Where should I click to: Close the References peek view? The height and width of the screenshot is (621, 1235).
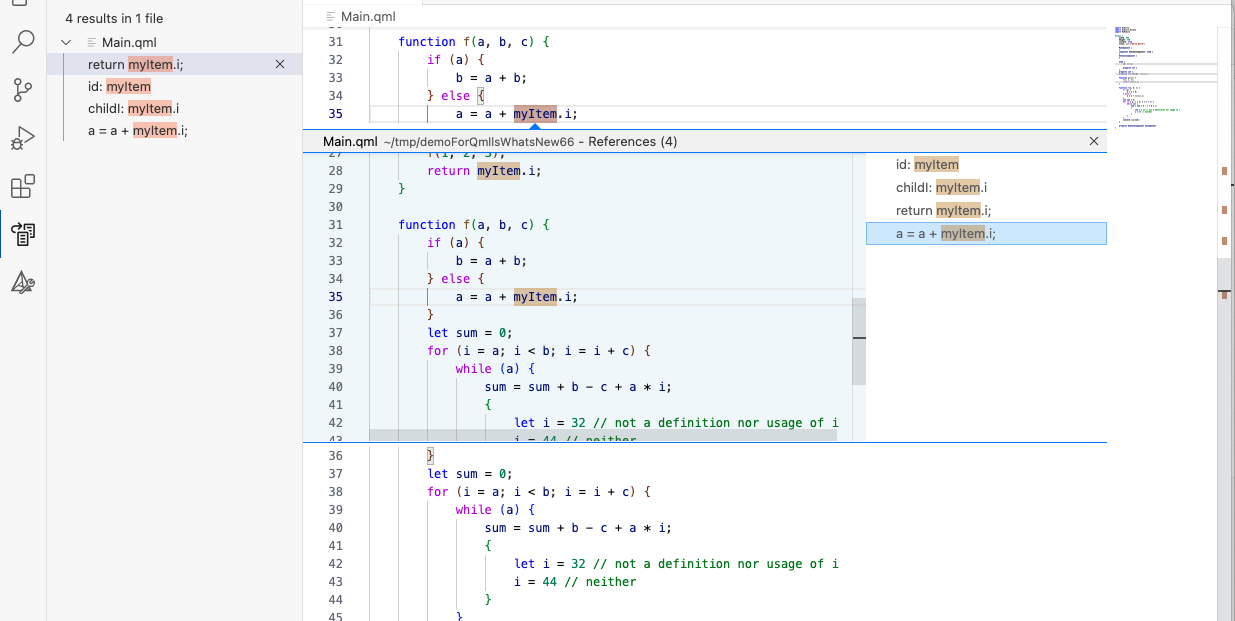pyautogui.click(x=1093, y=142)
